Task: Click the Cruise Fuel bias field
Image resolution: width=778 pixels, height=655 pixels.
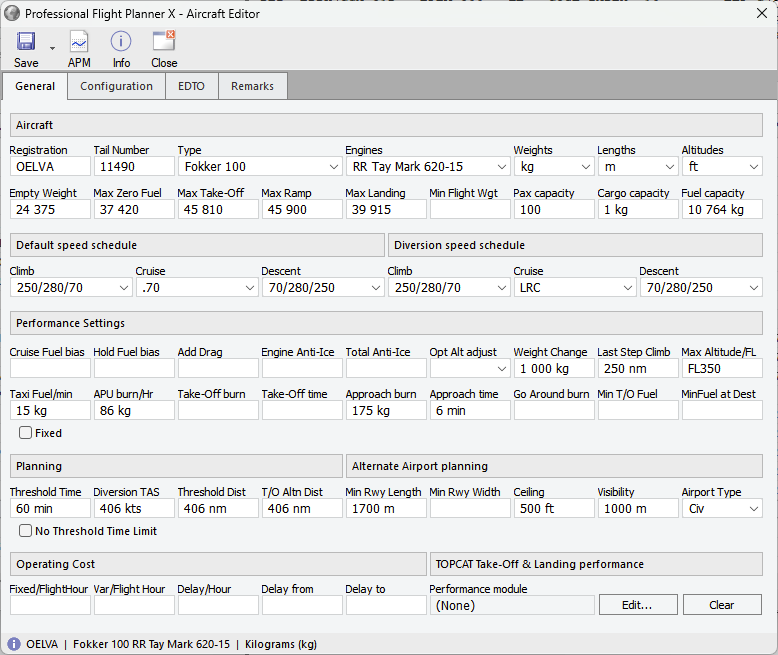Action: pos(50,369)
